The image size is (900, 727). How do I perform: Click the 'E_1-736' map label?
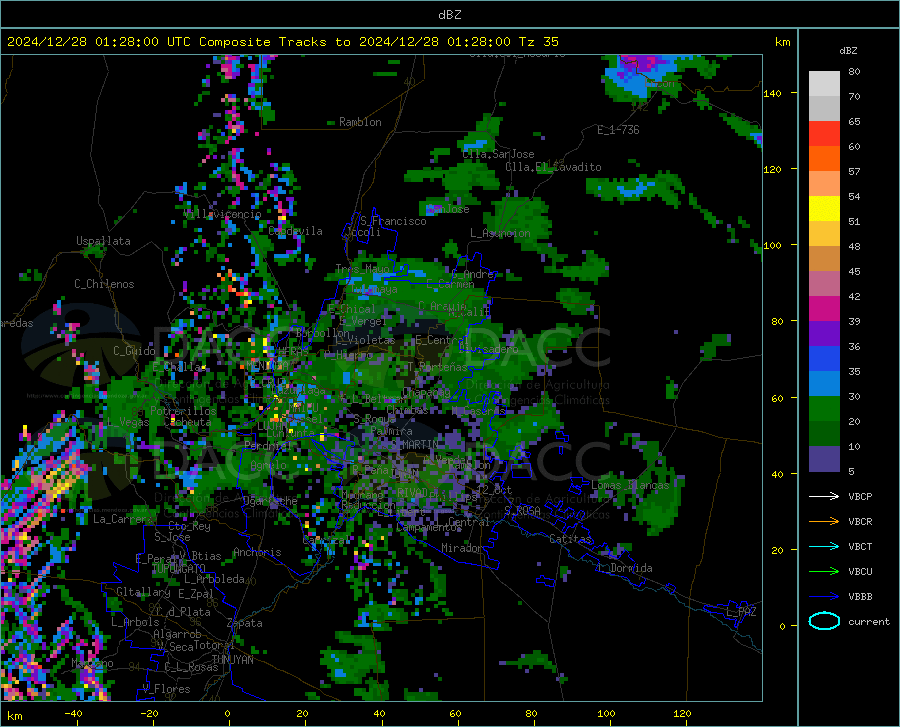point(618,130)
